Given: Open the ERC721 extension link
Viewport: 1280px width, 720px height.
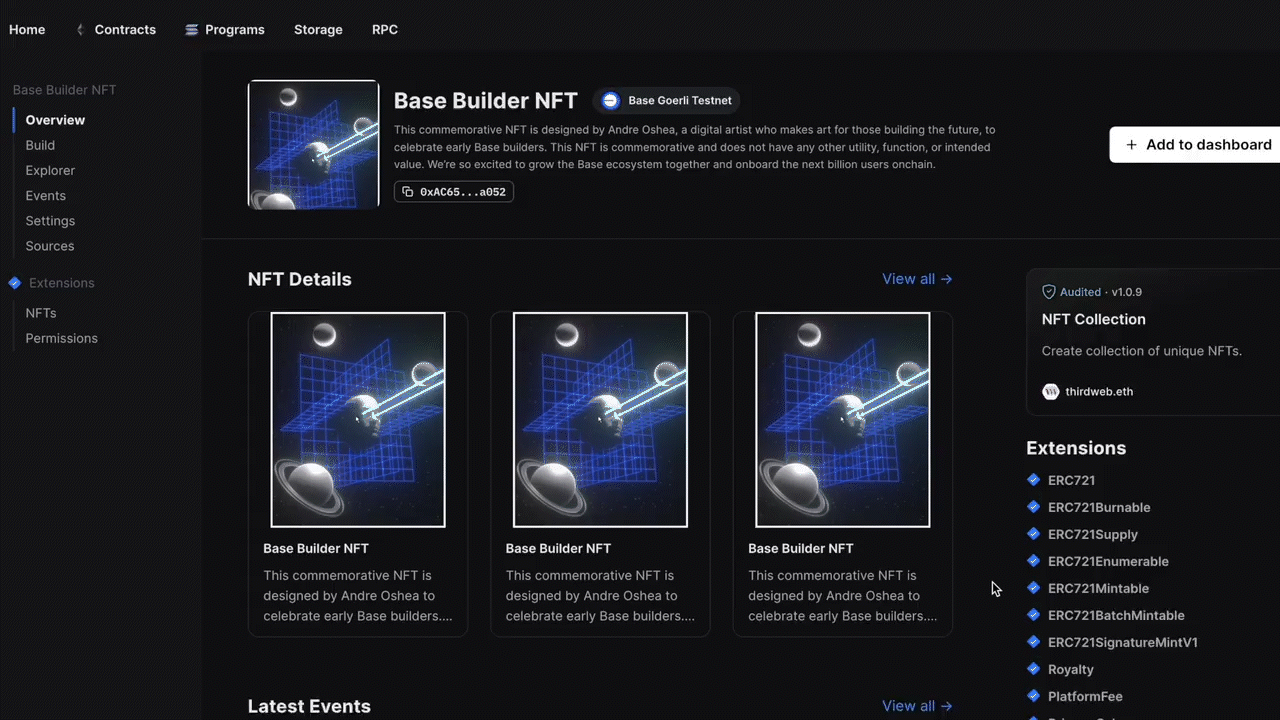Looking at the screenshot, I should coord(1071,480).
